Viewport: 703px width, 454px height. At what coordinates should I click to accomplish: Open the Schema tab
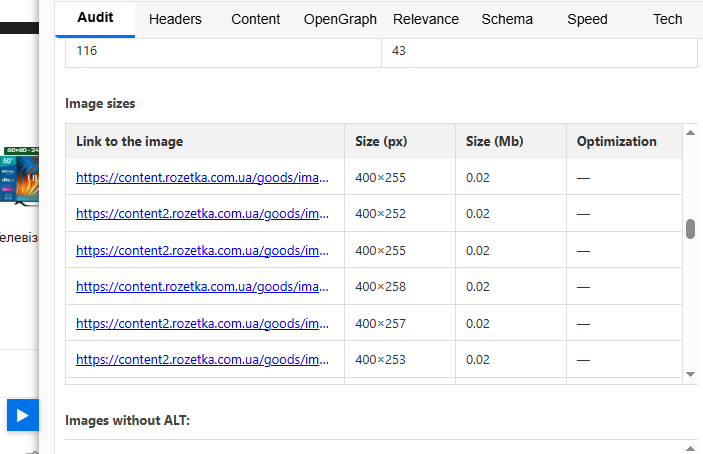tap(507, 19)
